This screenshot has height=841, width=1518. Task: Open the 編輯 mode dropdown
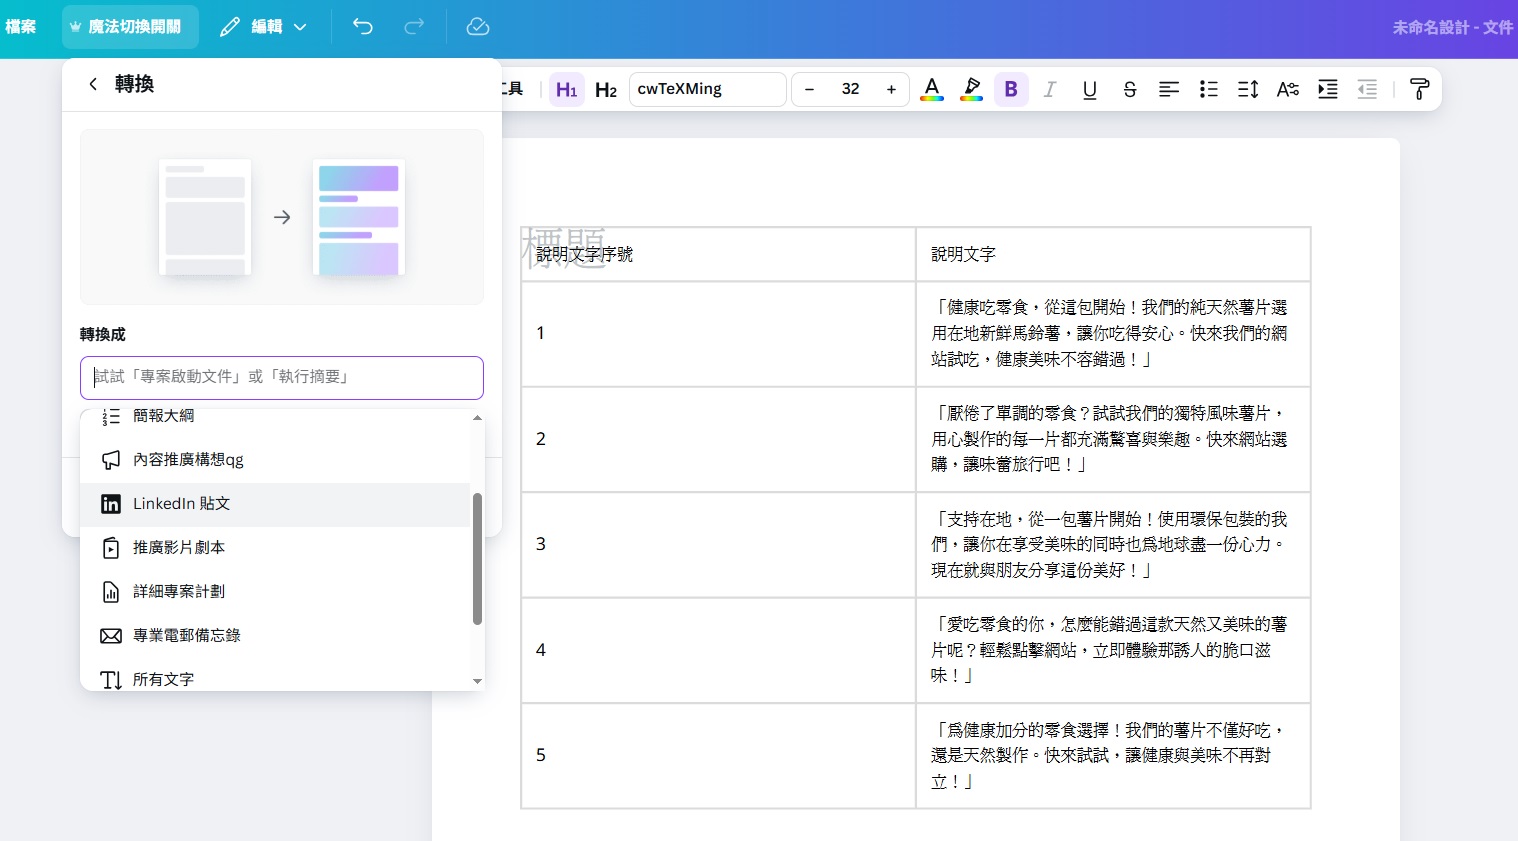[263, 27]
